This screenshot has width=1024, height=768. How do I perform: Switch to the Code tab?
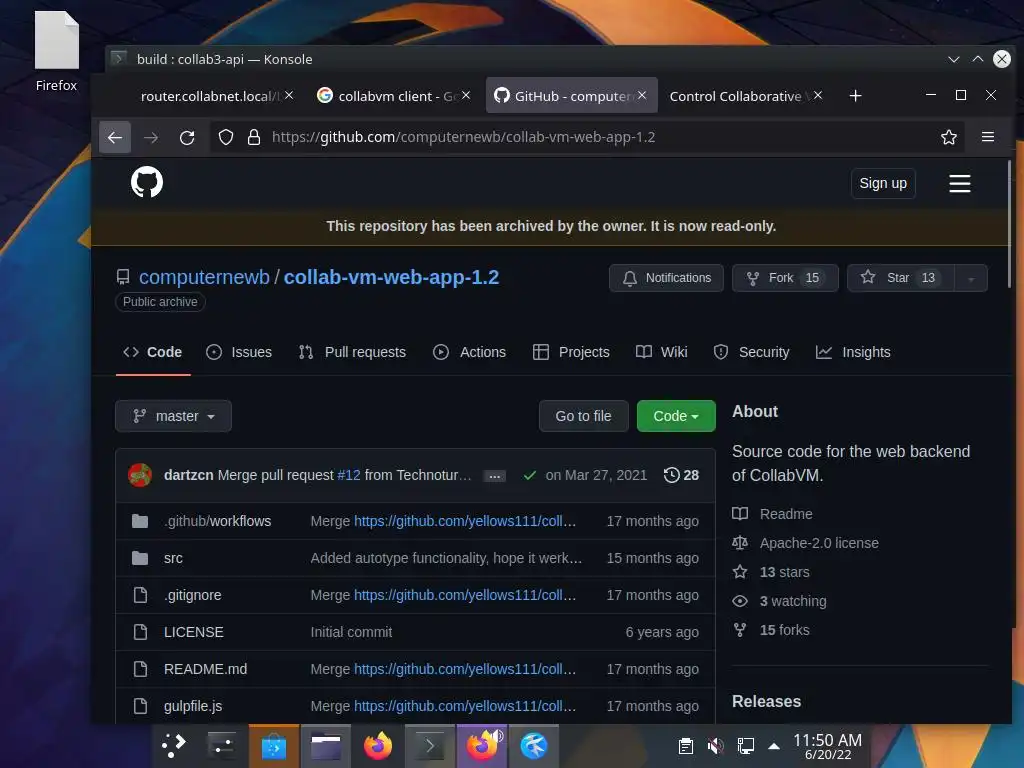click(153, 352)
